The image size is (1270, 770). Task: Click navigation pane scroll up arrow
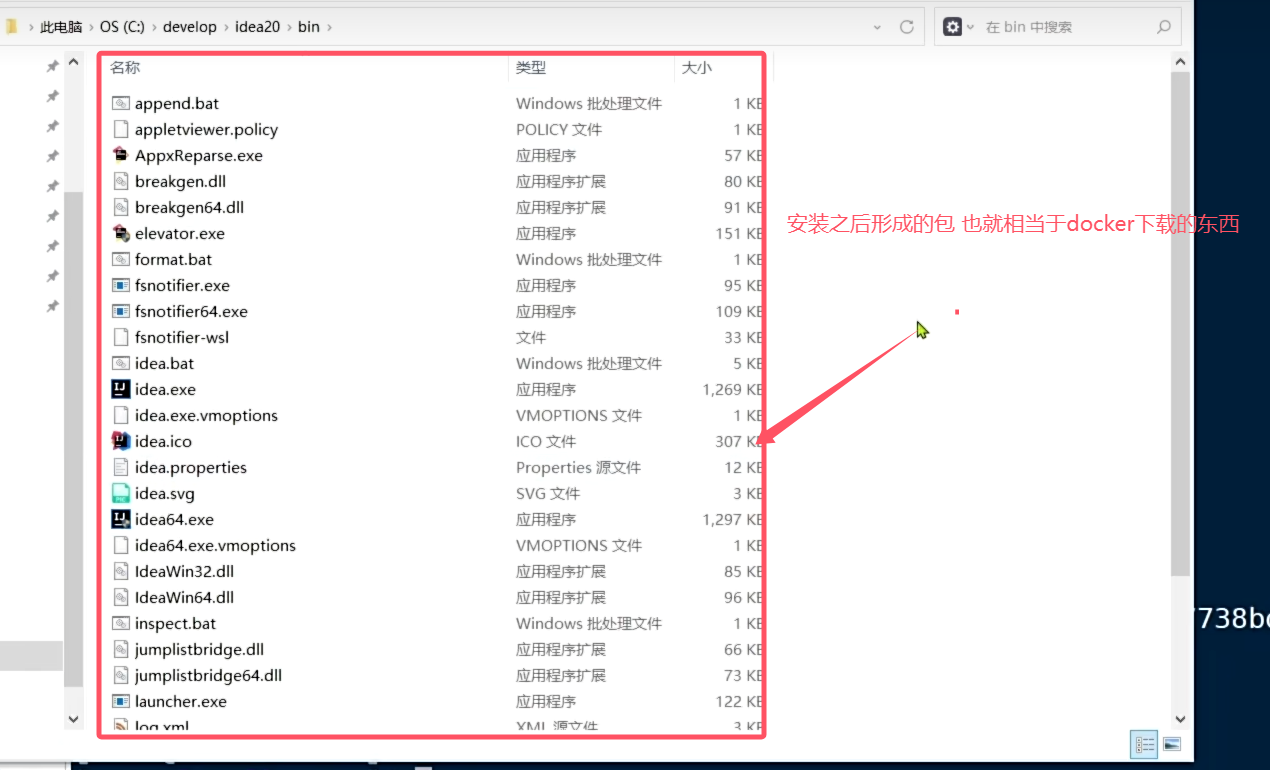pyautogui.click(x=74, y=62)
